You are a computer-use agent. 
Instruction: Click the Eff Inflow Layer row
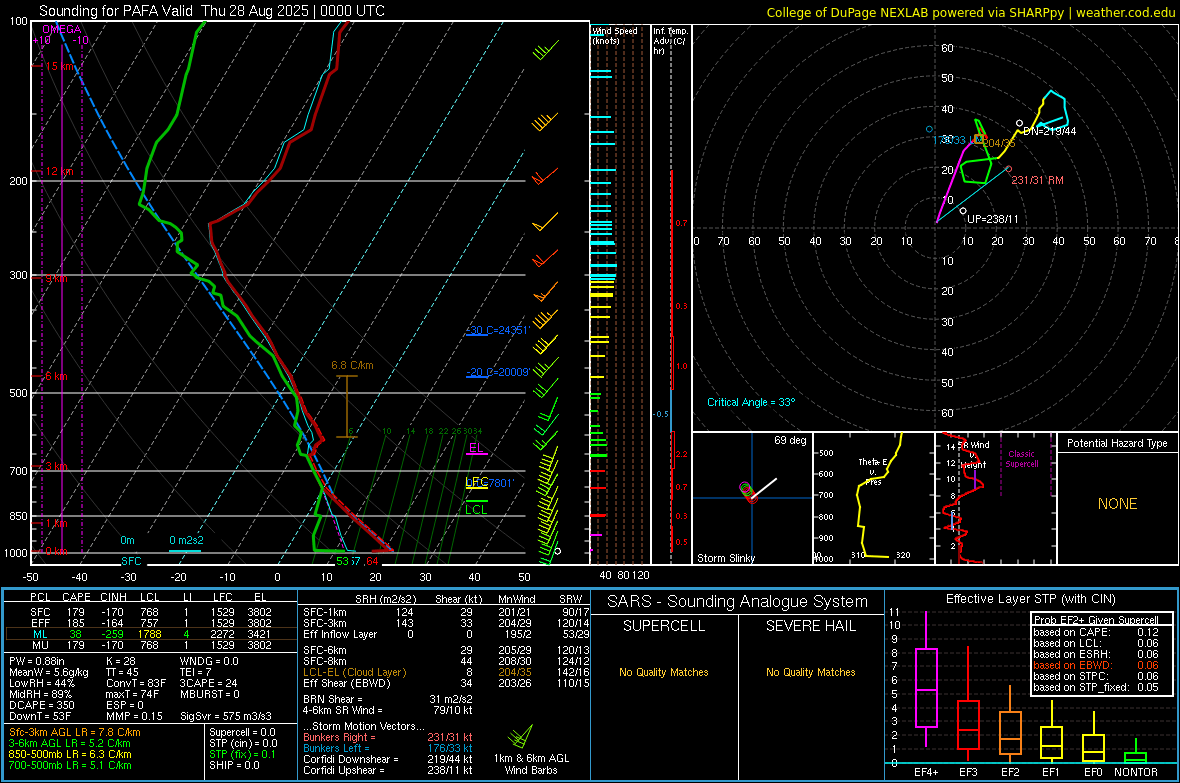[x=446, y=634]
